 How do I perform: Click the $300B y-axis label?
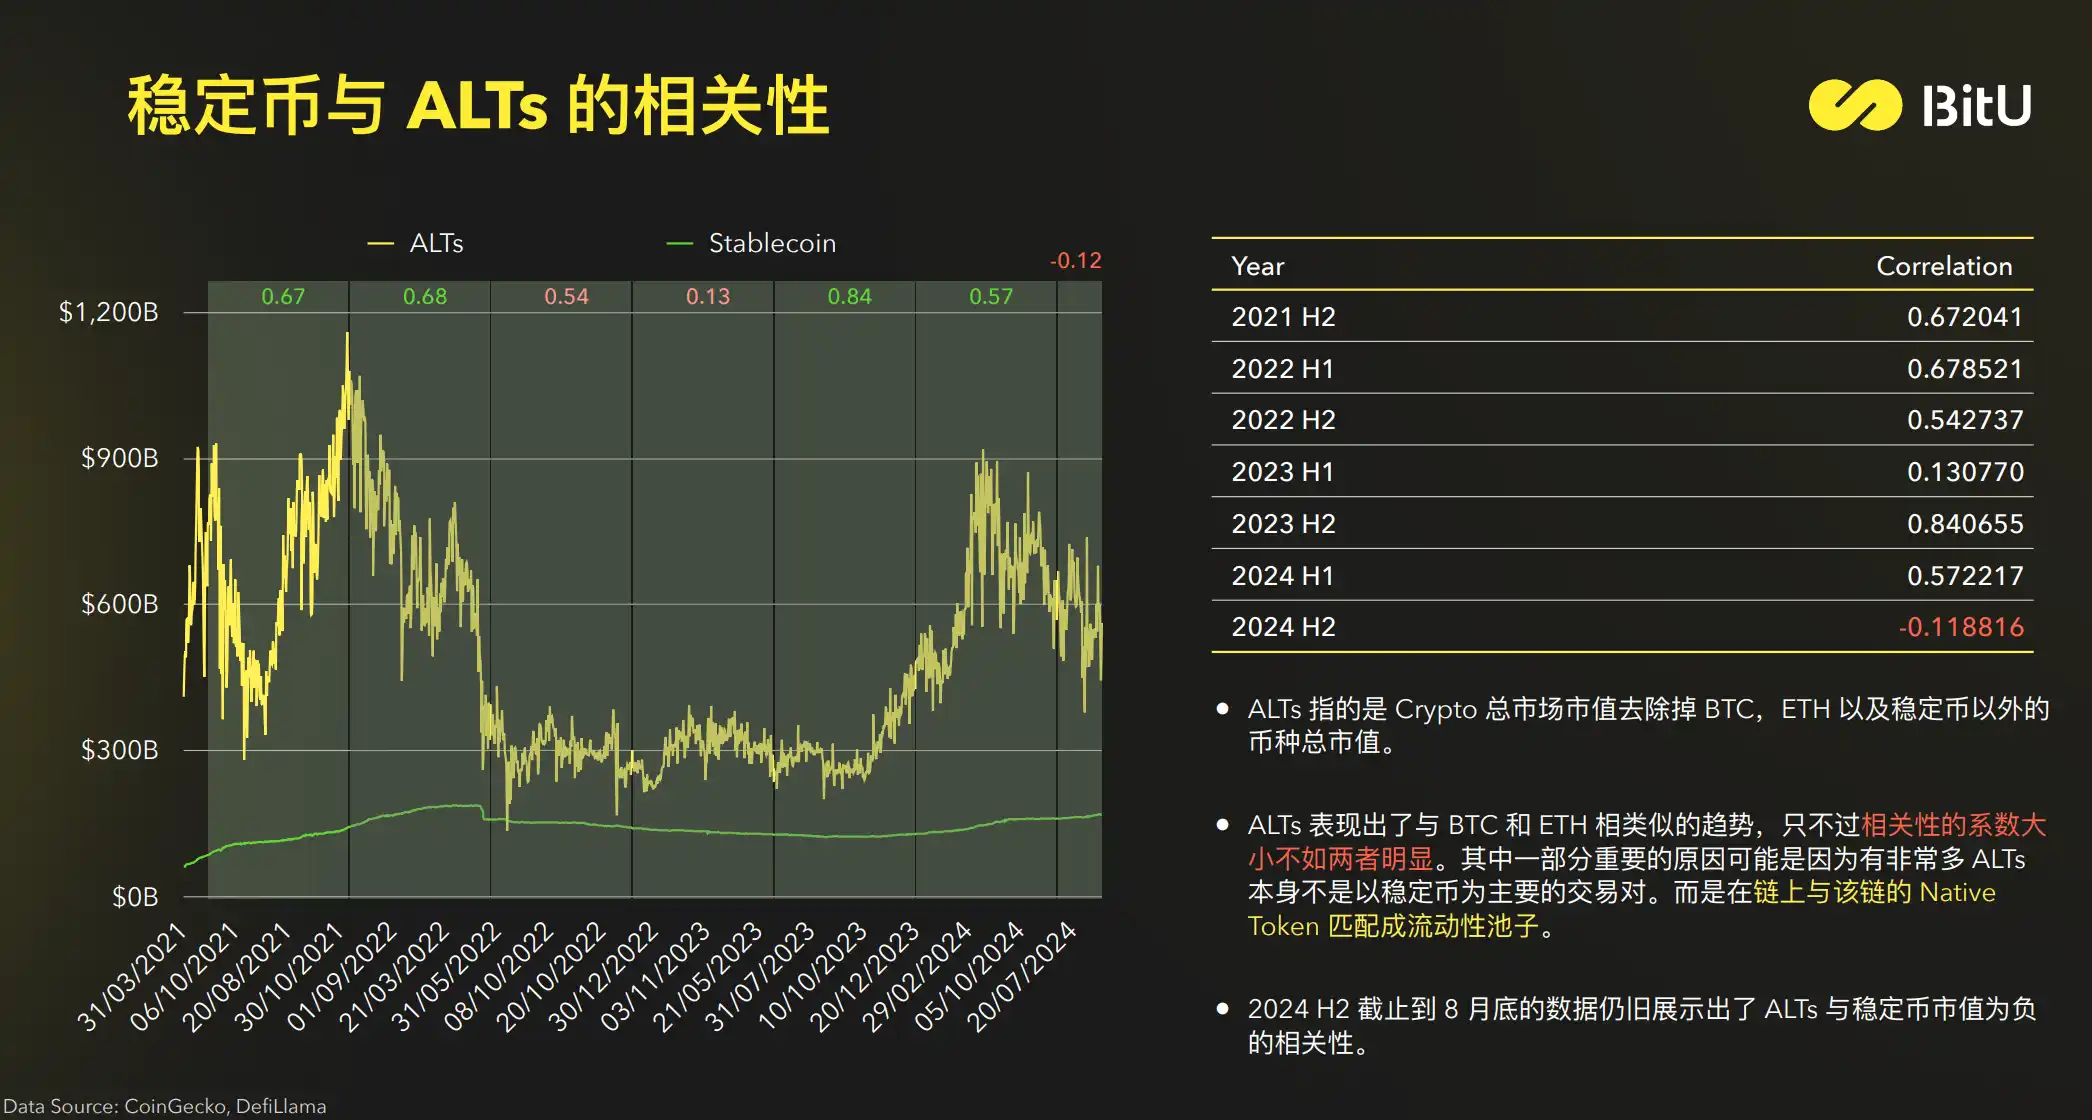click(x=119, y=750)
